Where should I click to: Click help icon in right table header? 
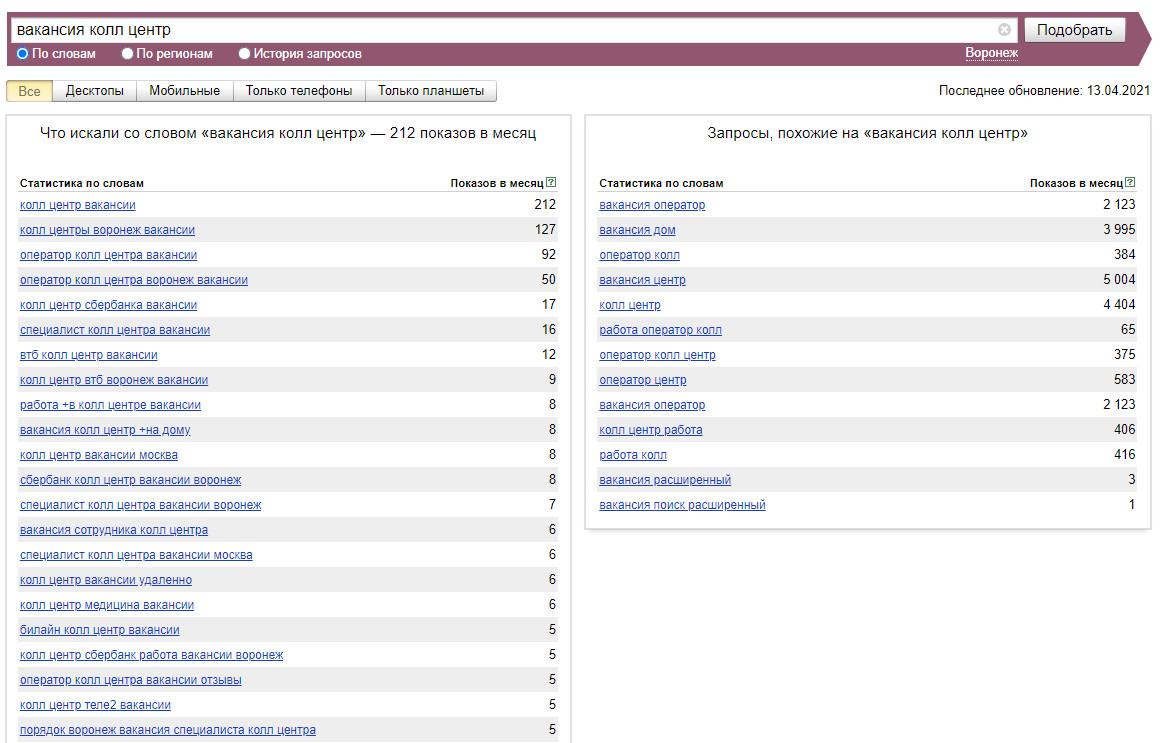[x=1130, y=183]
